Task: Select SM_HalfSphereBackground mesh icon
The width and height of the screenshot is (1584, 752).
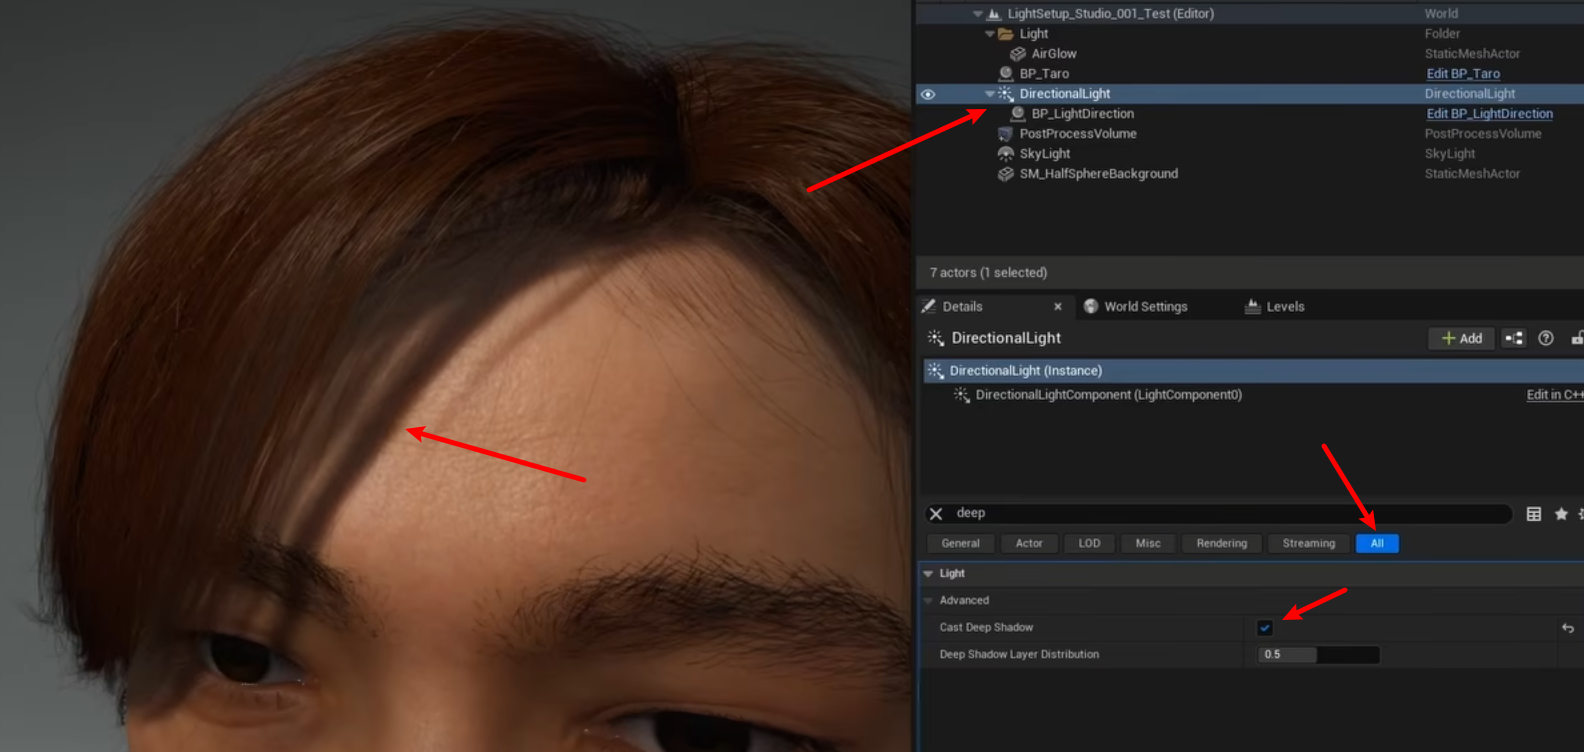Action: tap(1006, 174)
